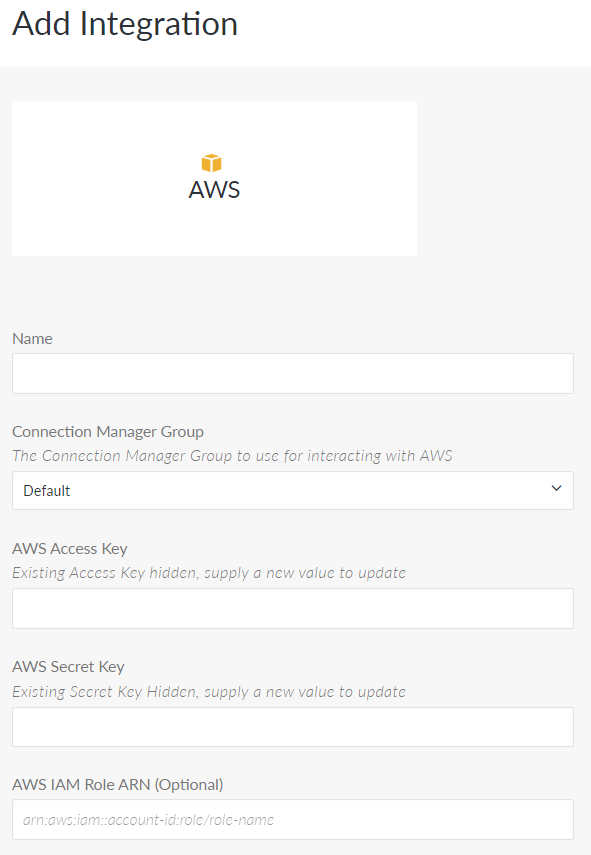Click the AWS text under the cube
Screen dimensions: 591x855
point(214,190)
